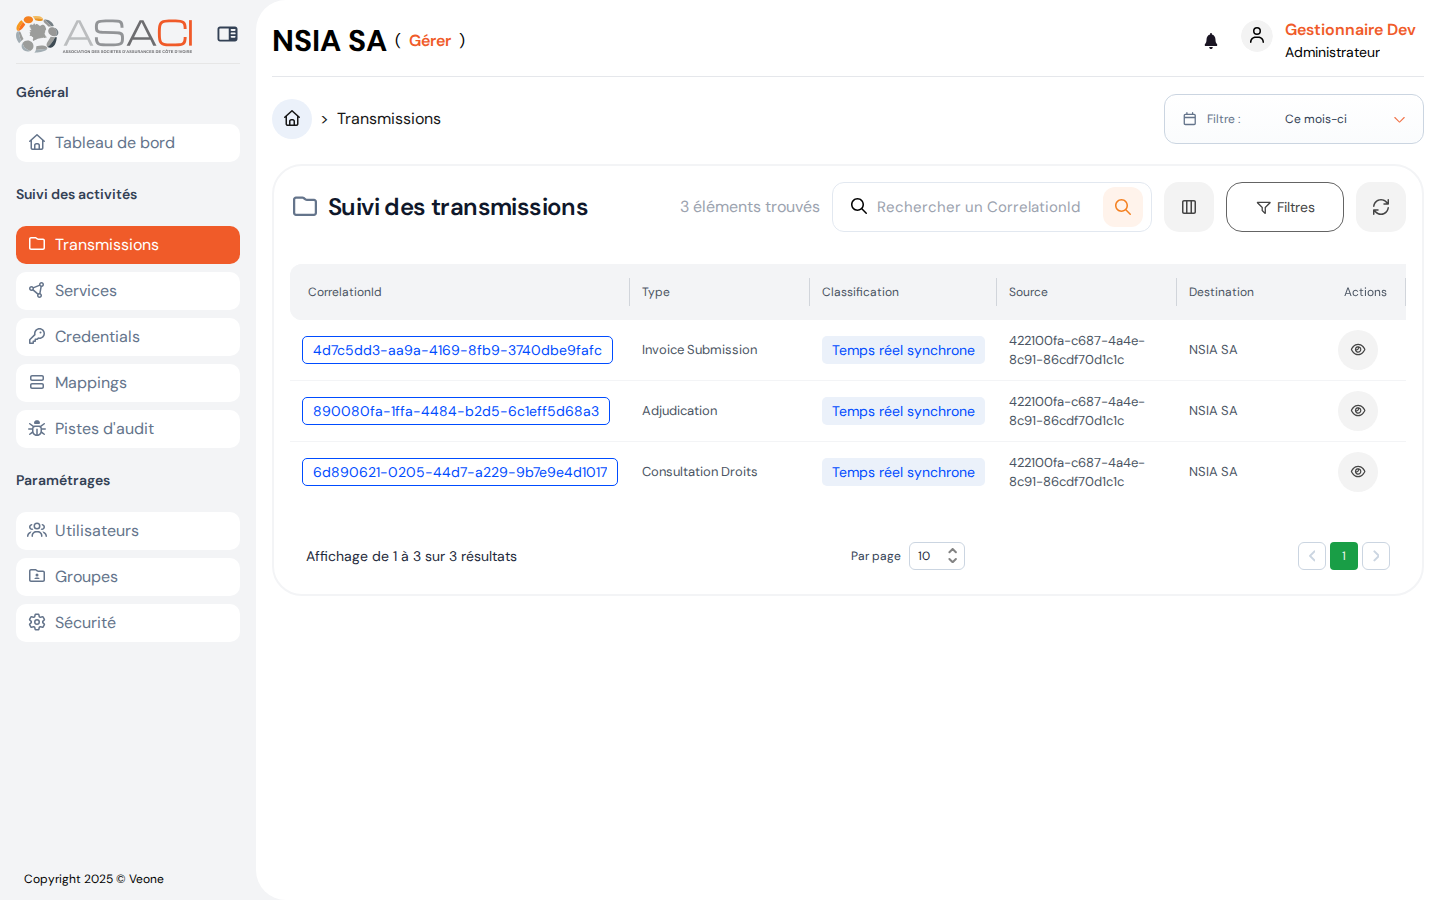The height and width of the screenshot is (900, 1440).
Task: Click the Rechercher un CorrelationId search field
Action: [978, 206]
